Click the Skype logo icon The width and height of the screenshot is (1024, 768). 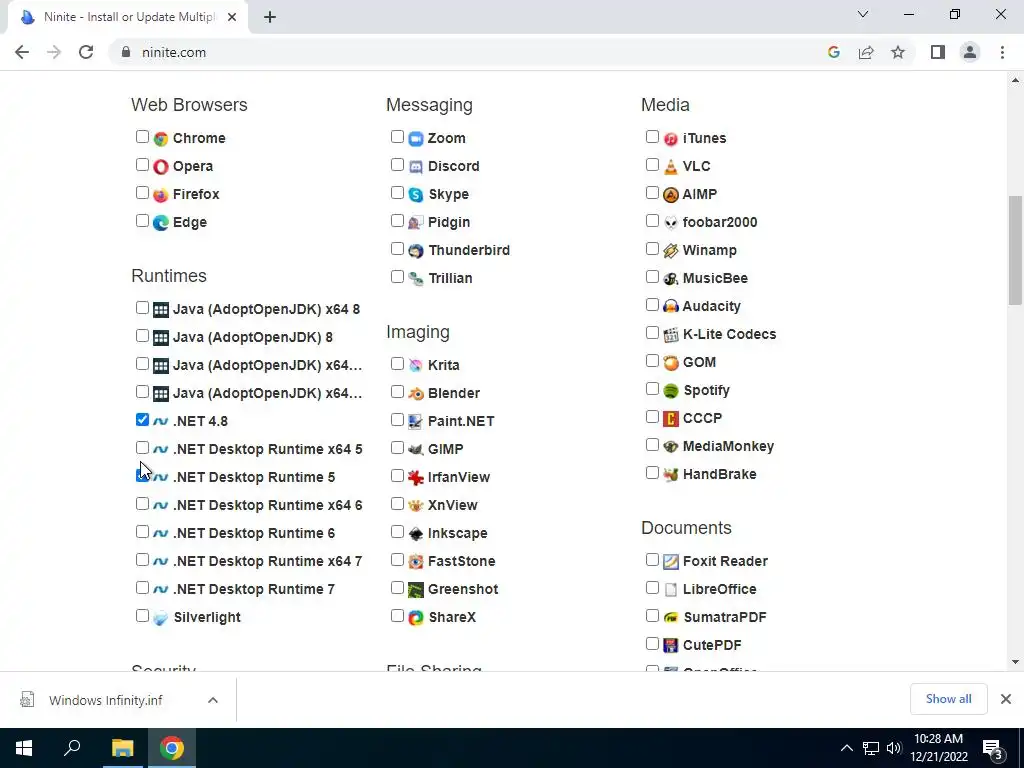[416, 195]
